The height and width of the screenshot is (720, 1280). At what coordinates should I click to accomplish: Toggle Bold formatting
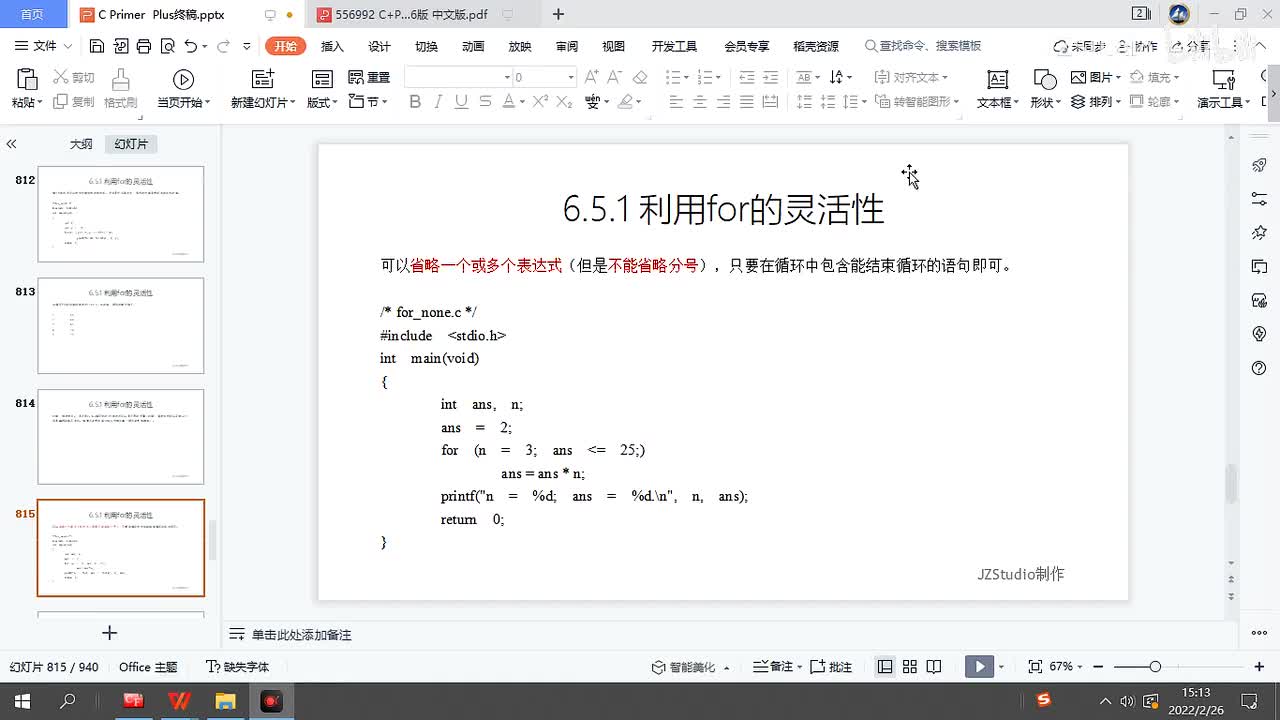point(415,101)
